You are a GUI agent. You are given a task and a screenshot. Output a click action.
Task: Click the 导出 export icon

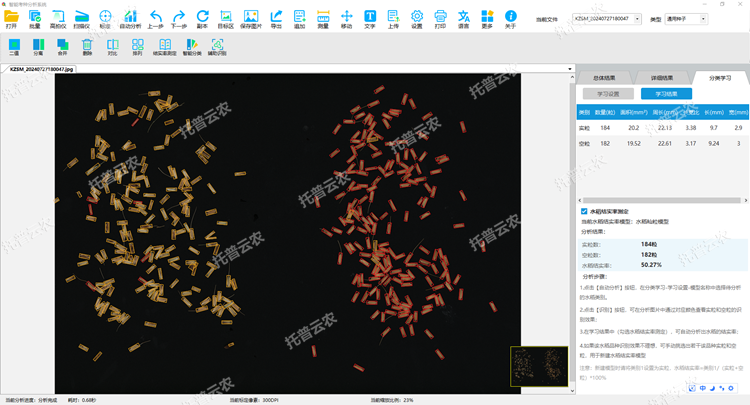click(x=276, y=18)
